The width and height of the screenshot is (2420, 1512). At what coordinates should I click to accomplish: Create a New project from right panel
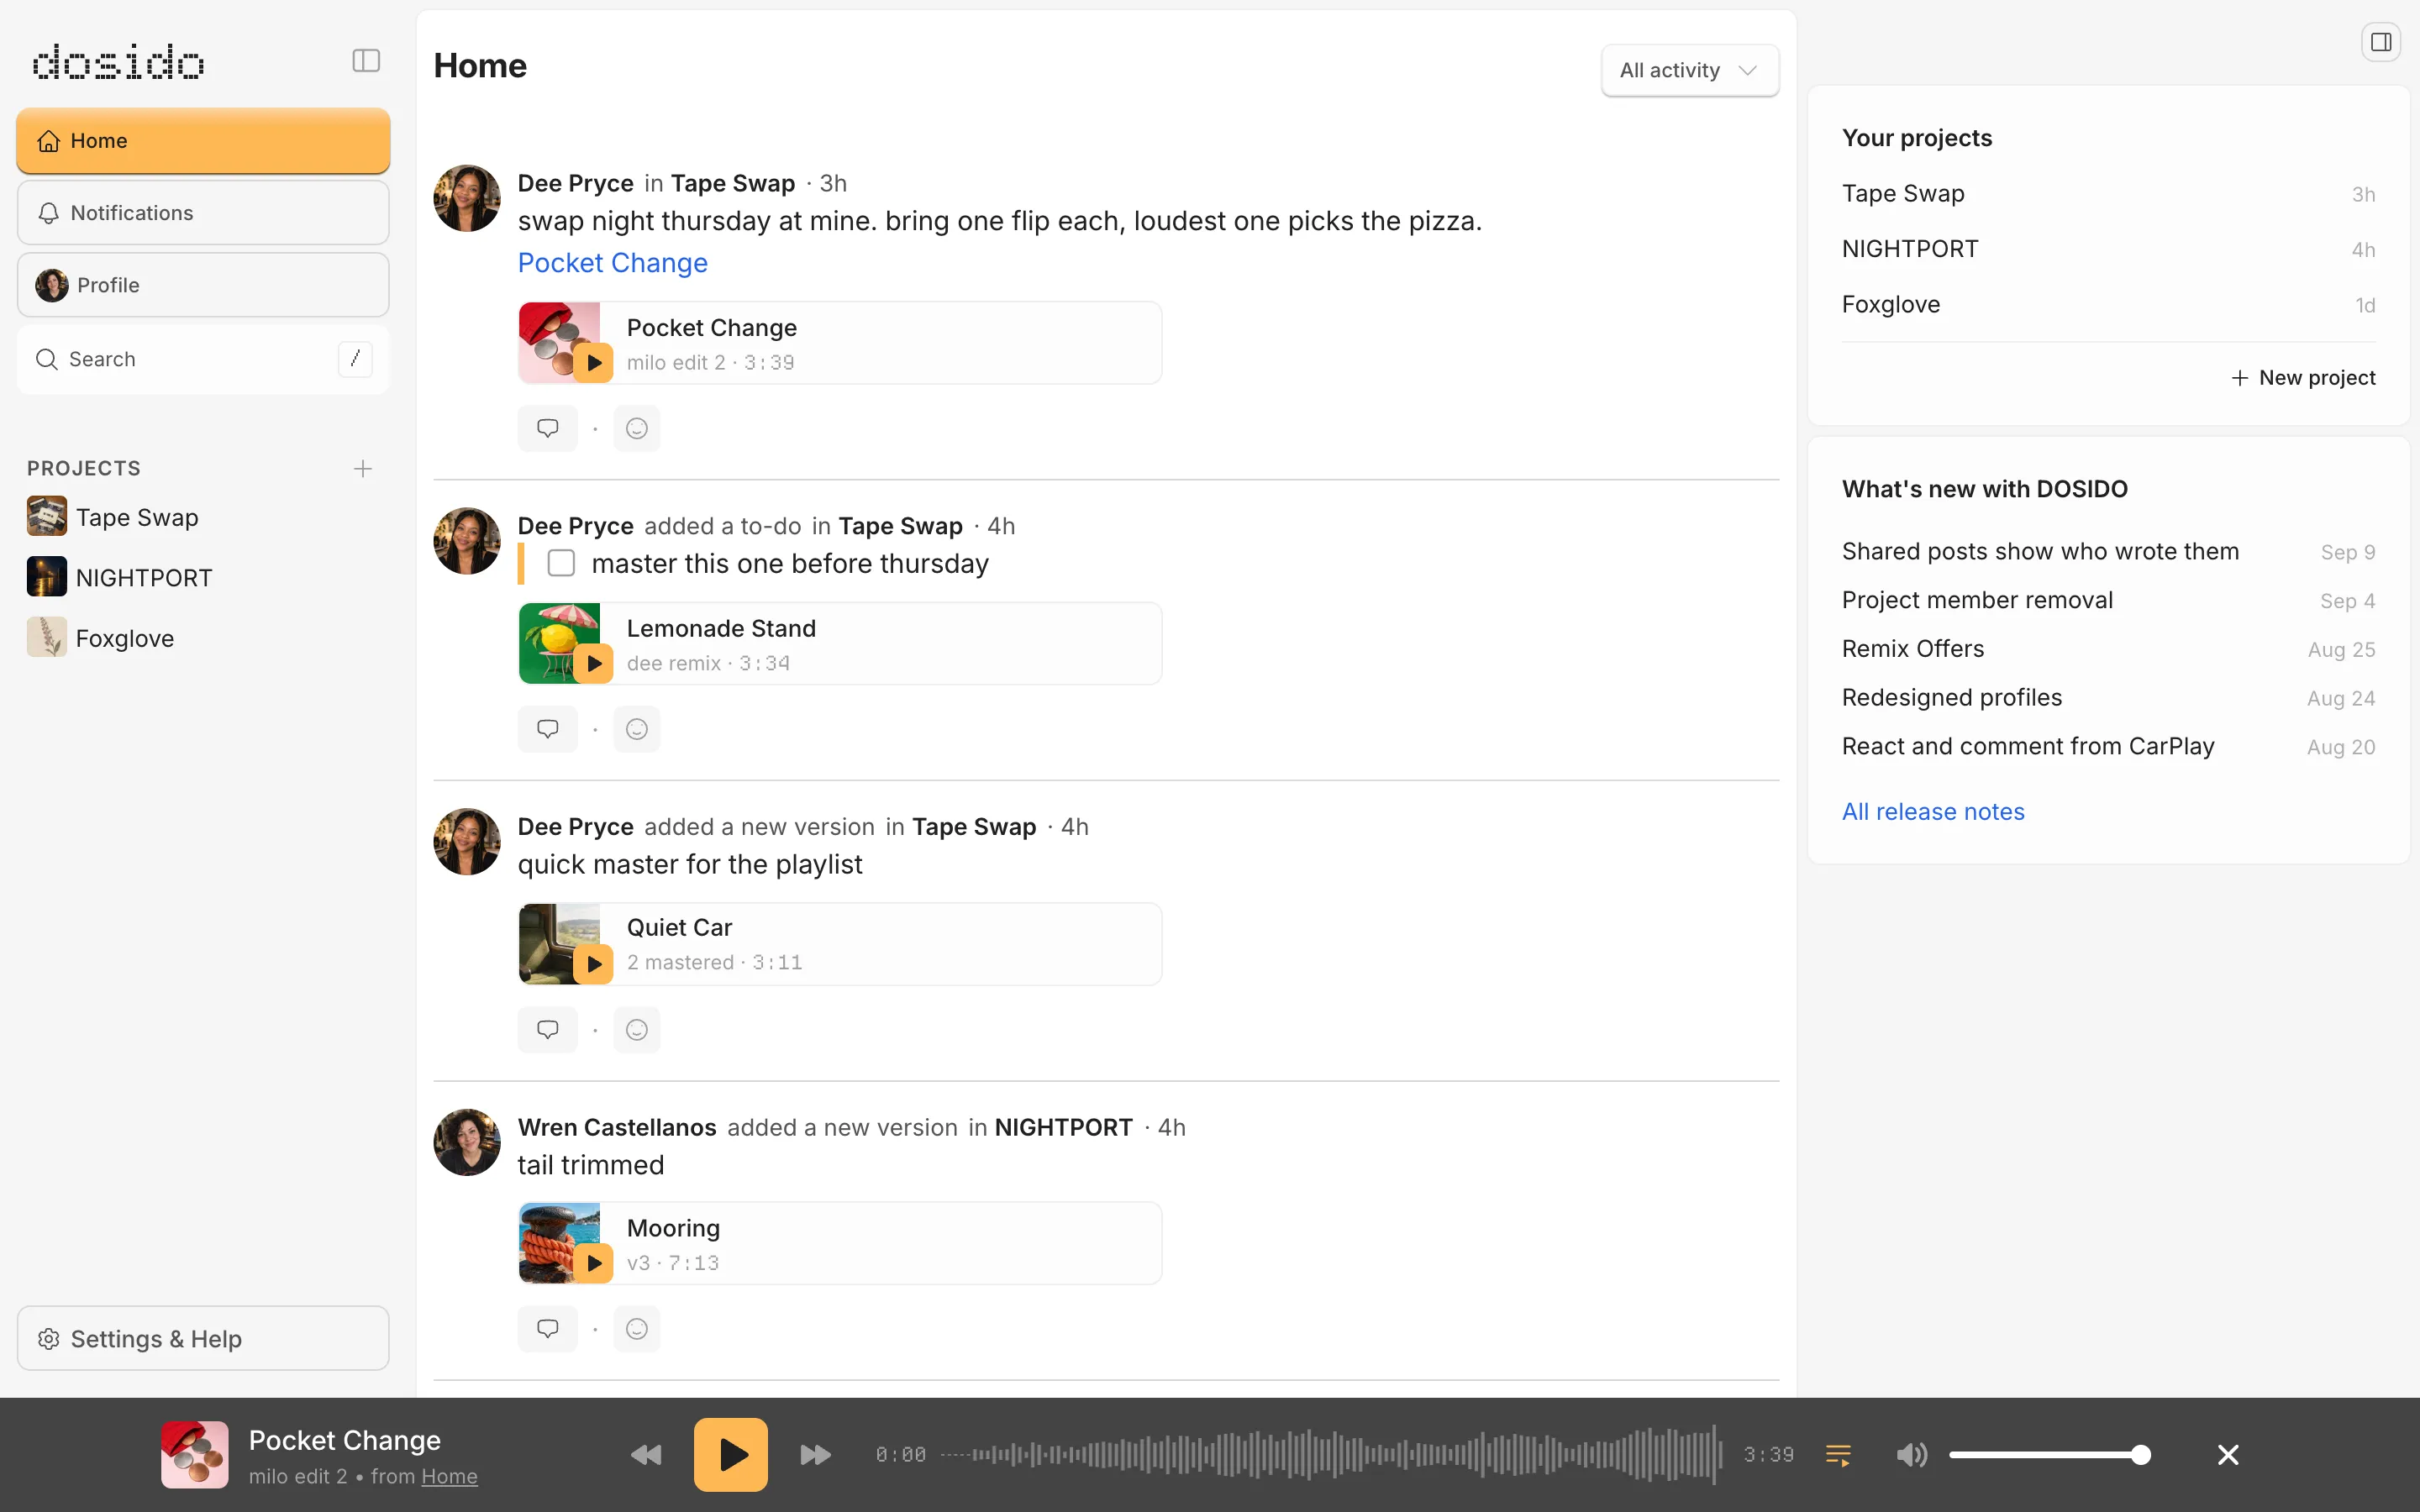2303,378
